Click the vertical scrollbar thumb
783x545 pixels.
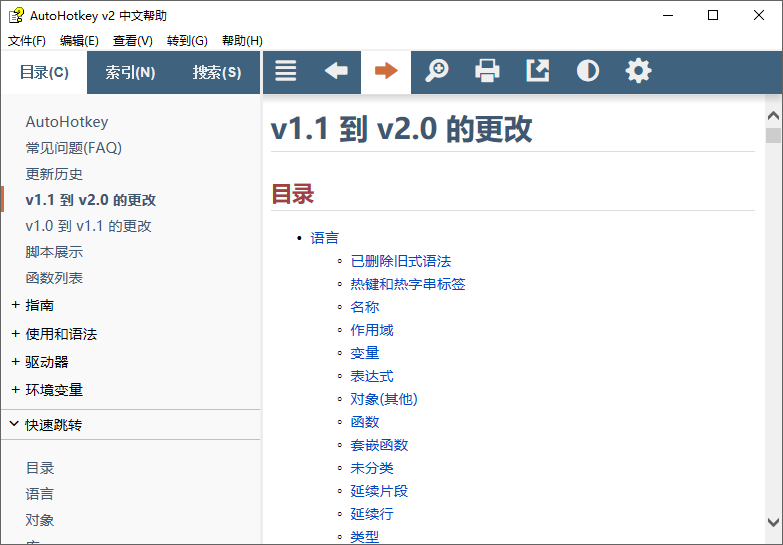773,135
